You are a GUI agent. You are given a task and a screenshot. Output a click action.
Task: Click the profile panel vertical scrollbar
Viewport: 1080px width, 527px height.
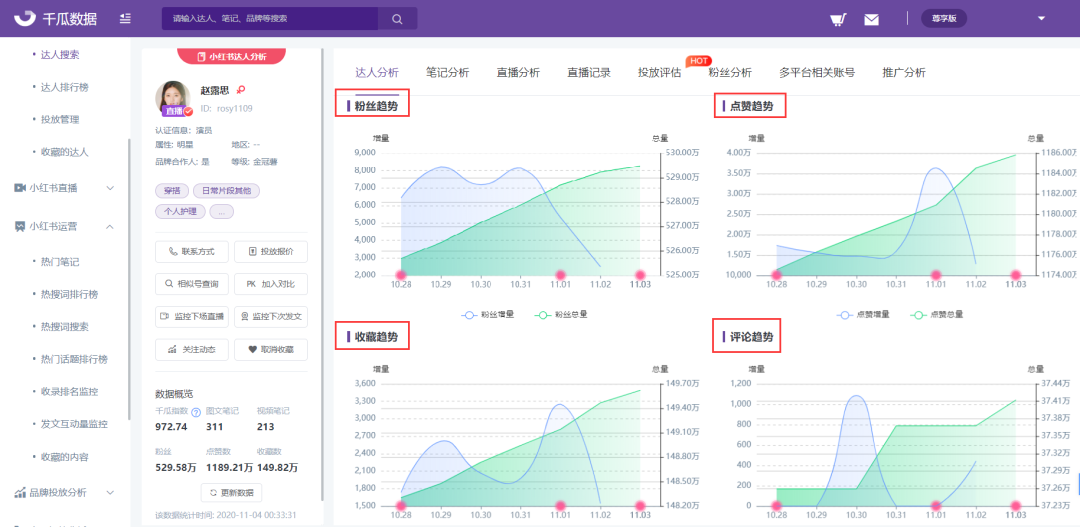[x=322, y=274]
